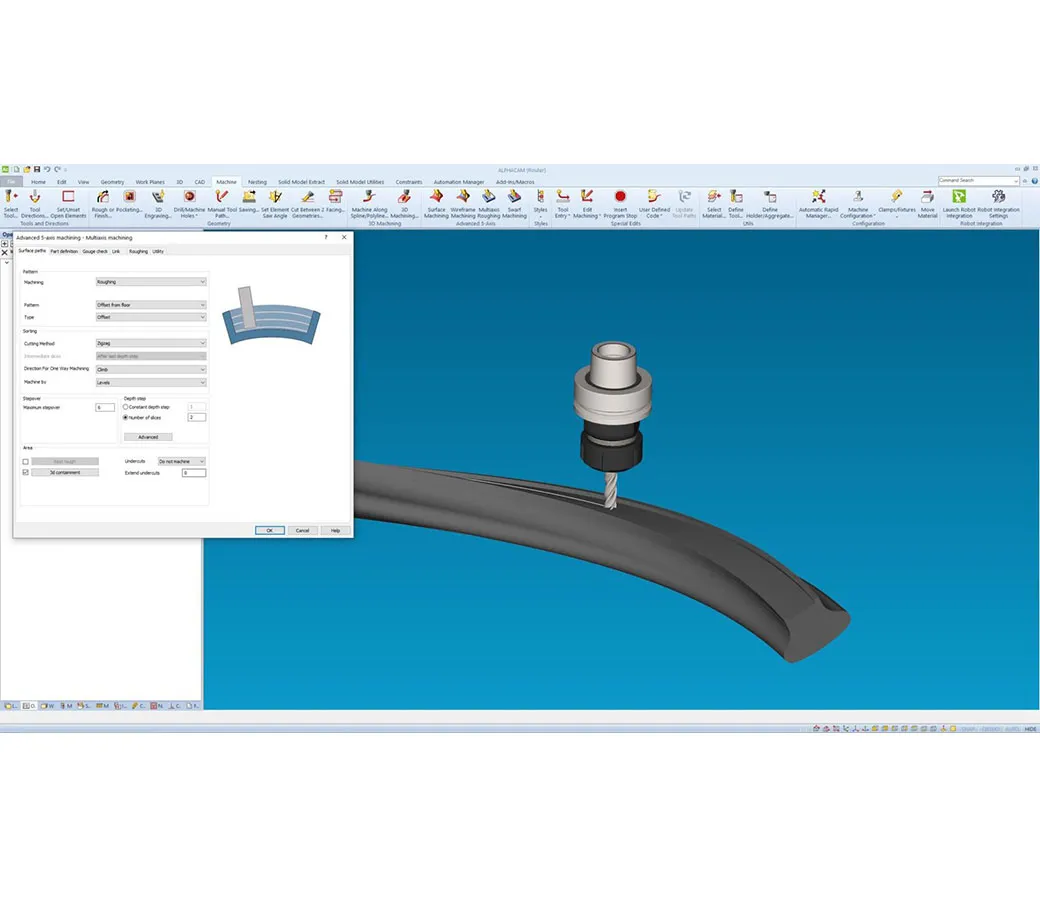Open Direction For One Way Machining dropdown
Screen dimensions: 1040x900
pos(151,369)
